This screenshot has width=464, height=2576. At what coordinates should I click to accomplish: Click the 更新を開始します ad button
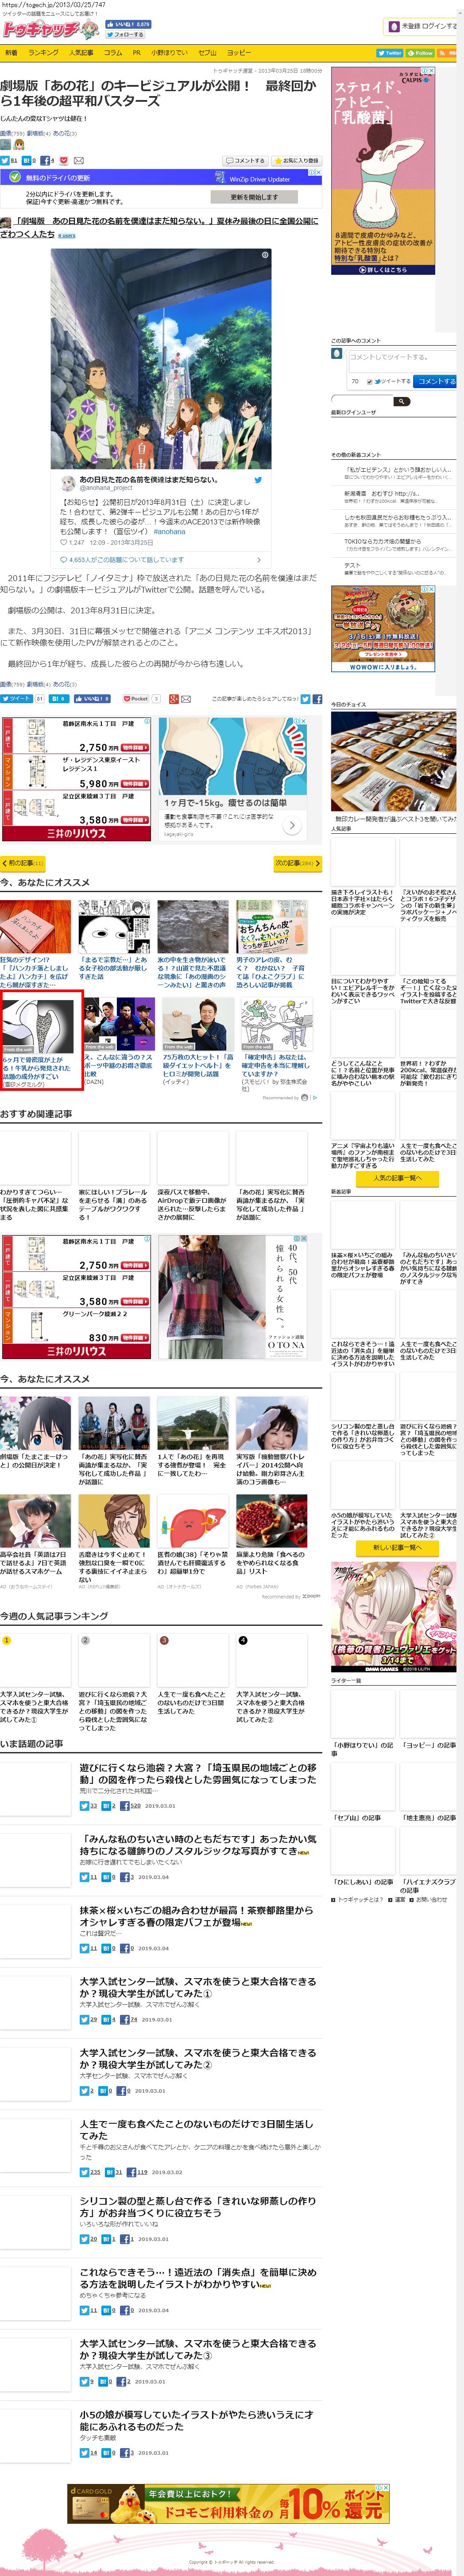[x=254, y=197]
